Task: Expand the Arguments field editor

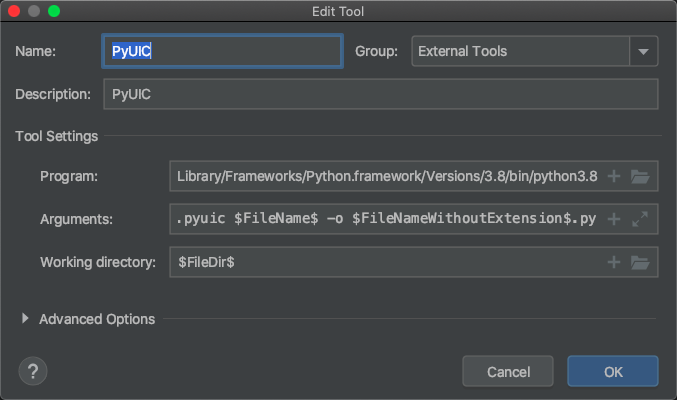Action: tap(640, 219)
